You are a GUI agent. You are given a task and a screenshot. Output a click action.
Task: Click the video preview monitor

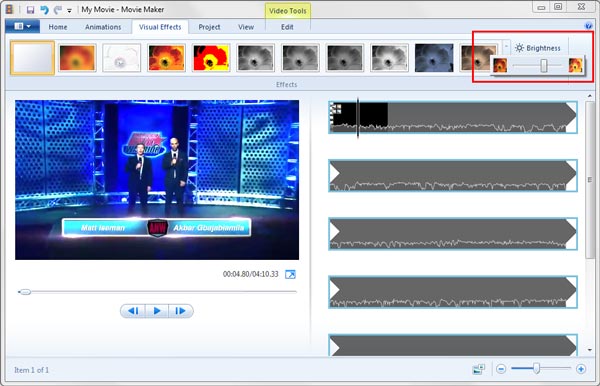tap(157, 180)
